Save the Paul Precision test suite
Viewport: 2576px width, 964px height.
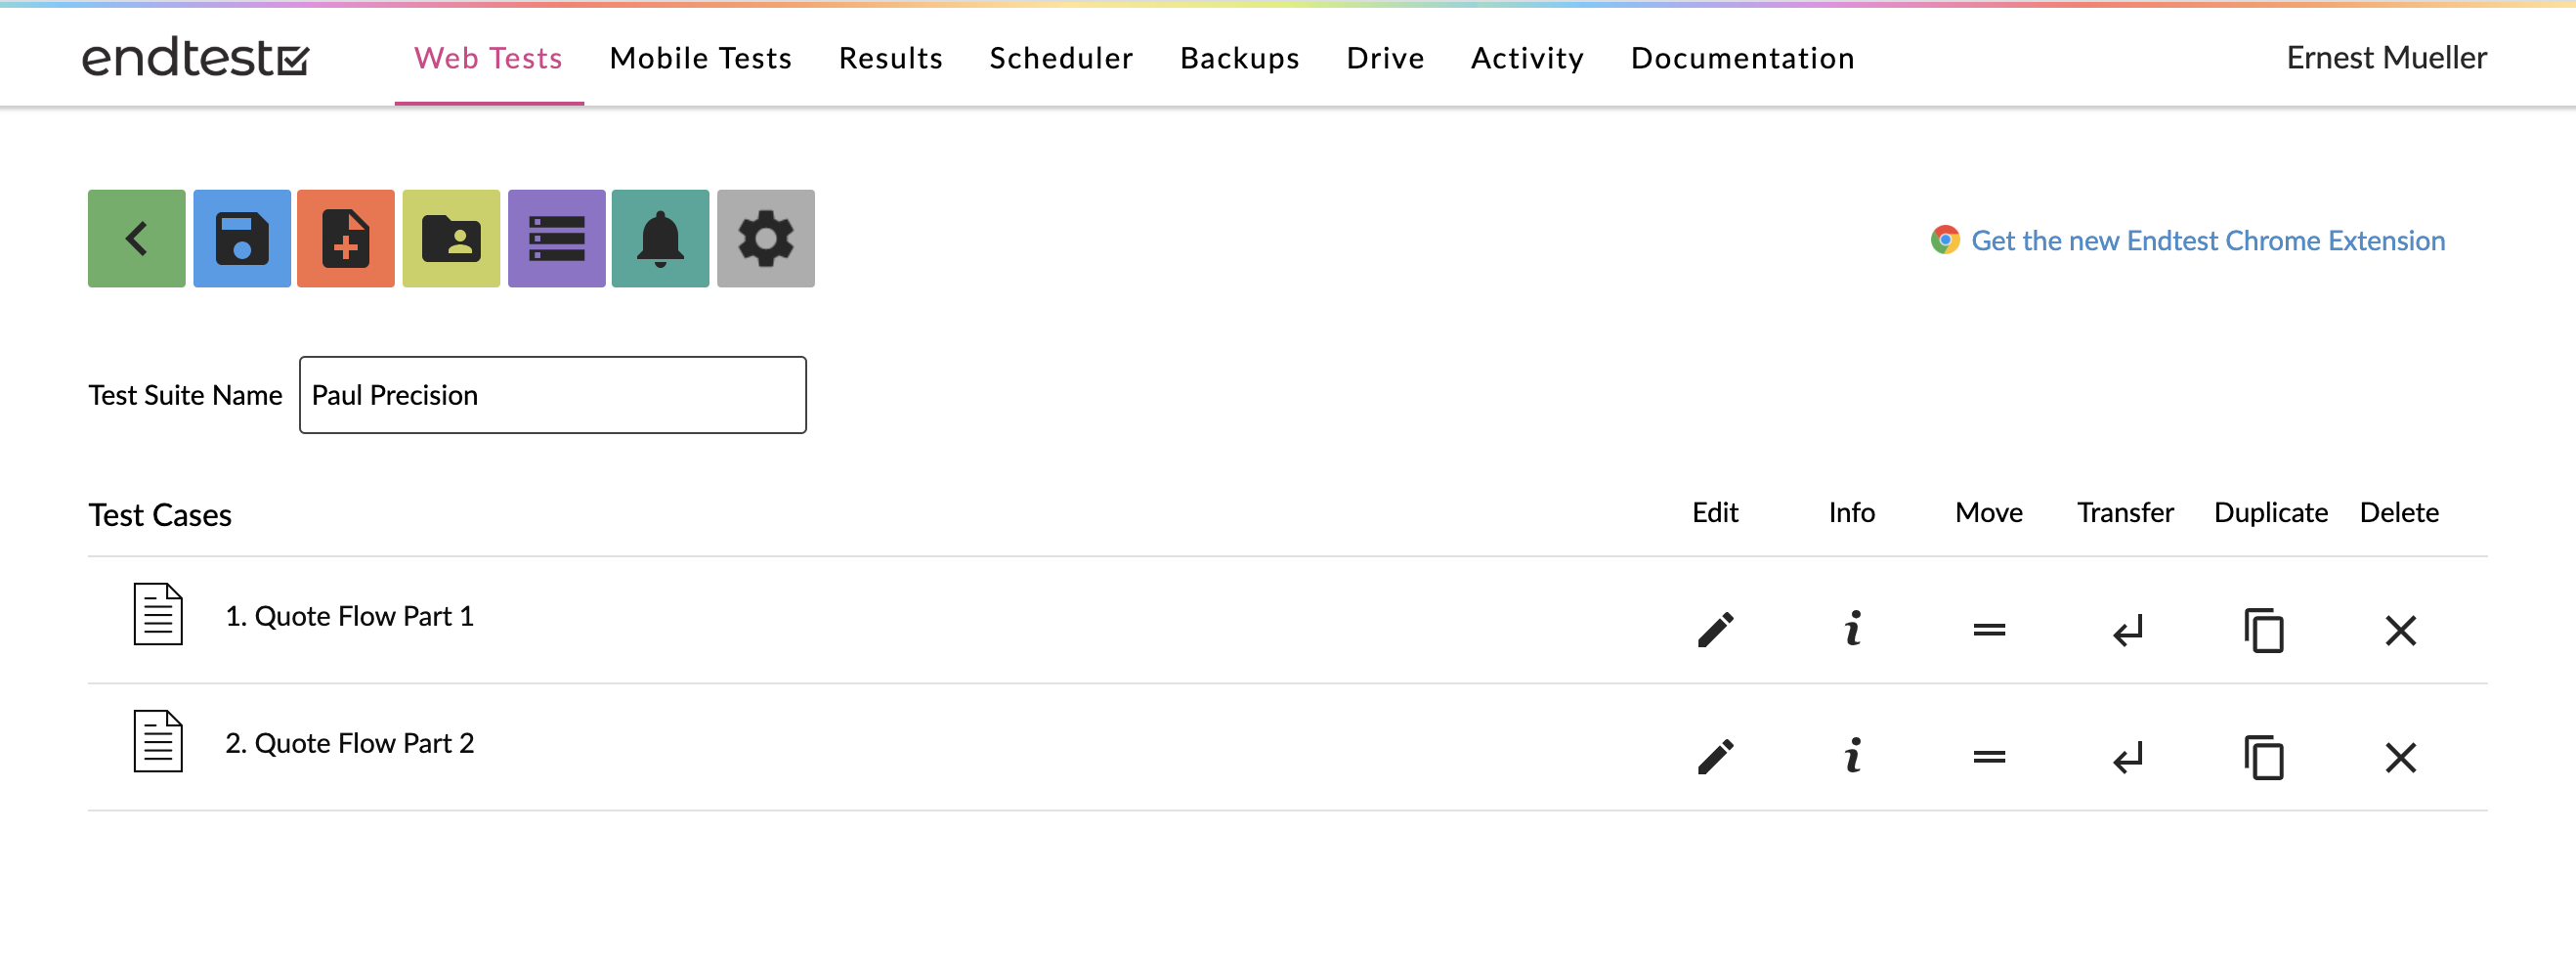[x=241, y=238]
